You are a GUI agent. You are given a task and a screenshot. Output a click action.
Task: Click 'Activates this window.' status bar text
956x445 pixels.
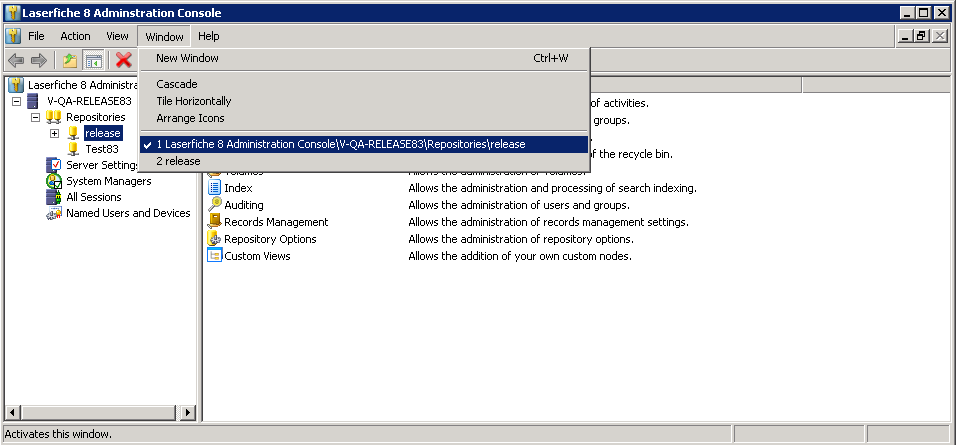pyautogui.click(x=58, y=434)
